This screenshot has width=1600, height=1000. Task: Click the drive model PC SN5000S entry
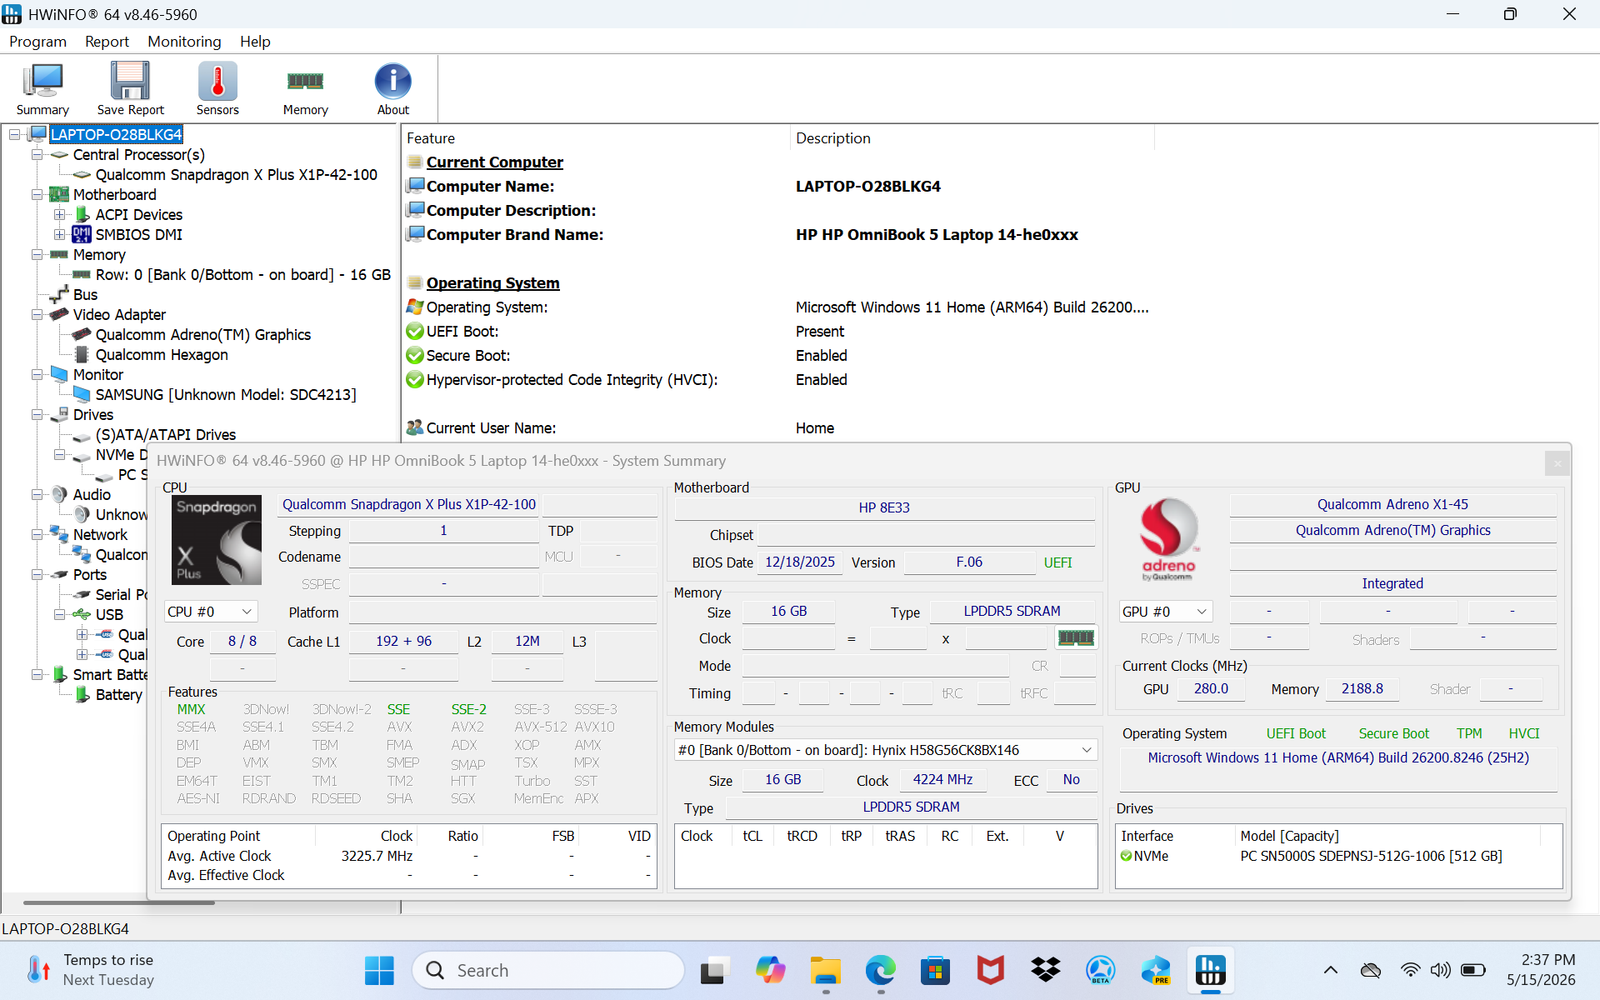click(x=1371, y=856)
